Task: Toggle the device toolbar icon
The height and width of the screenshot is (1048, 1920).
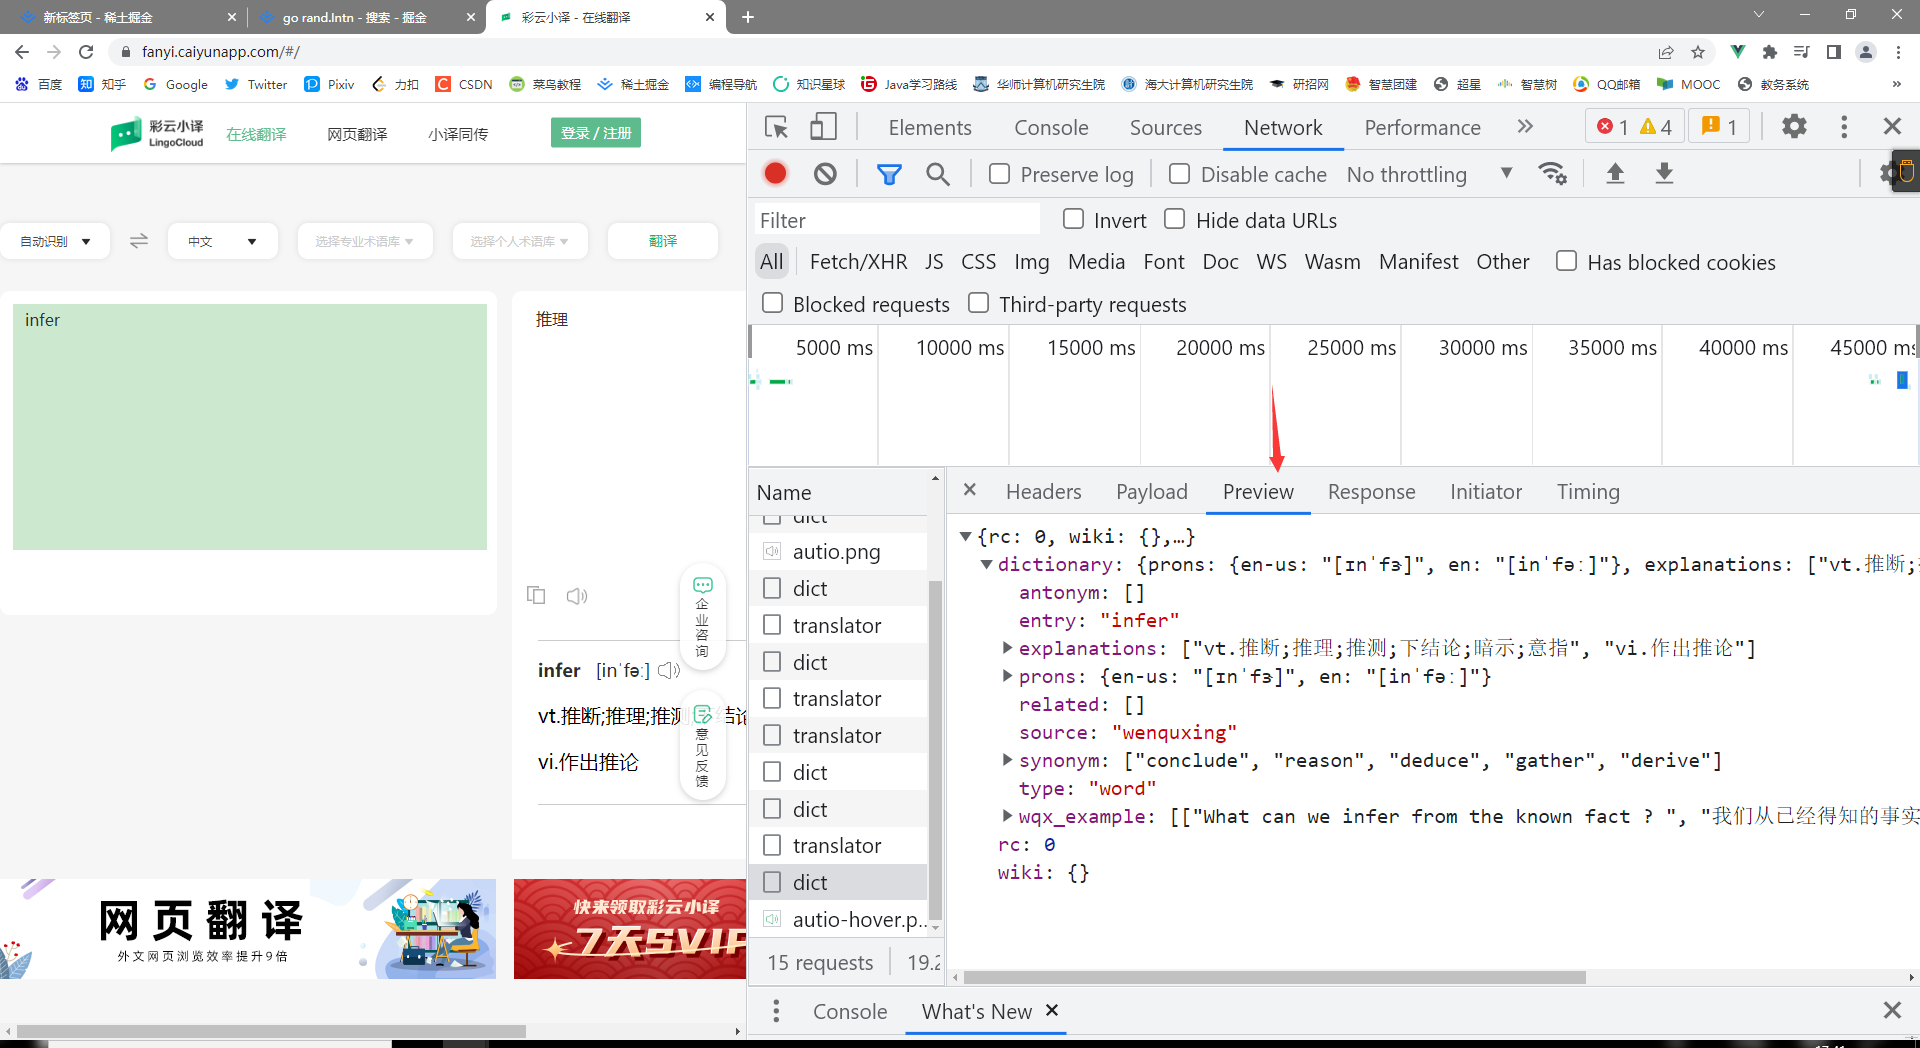Action: pyautogui.click(x=823, y=127)
